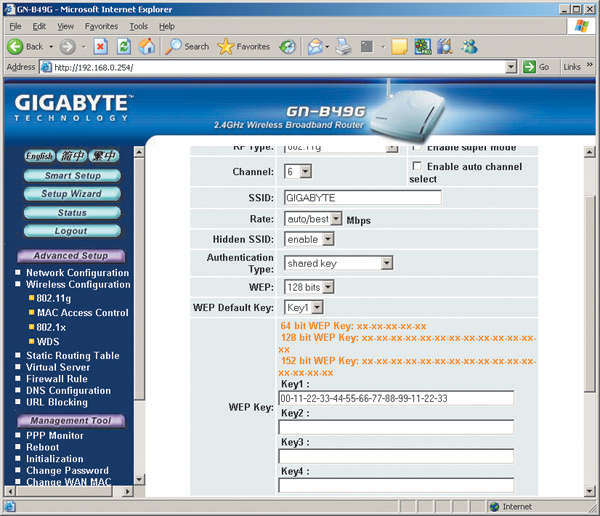The image size is (600, 516).
Task: Open the 802.1x sidebar link
Action: (x=51, y=327)
